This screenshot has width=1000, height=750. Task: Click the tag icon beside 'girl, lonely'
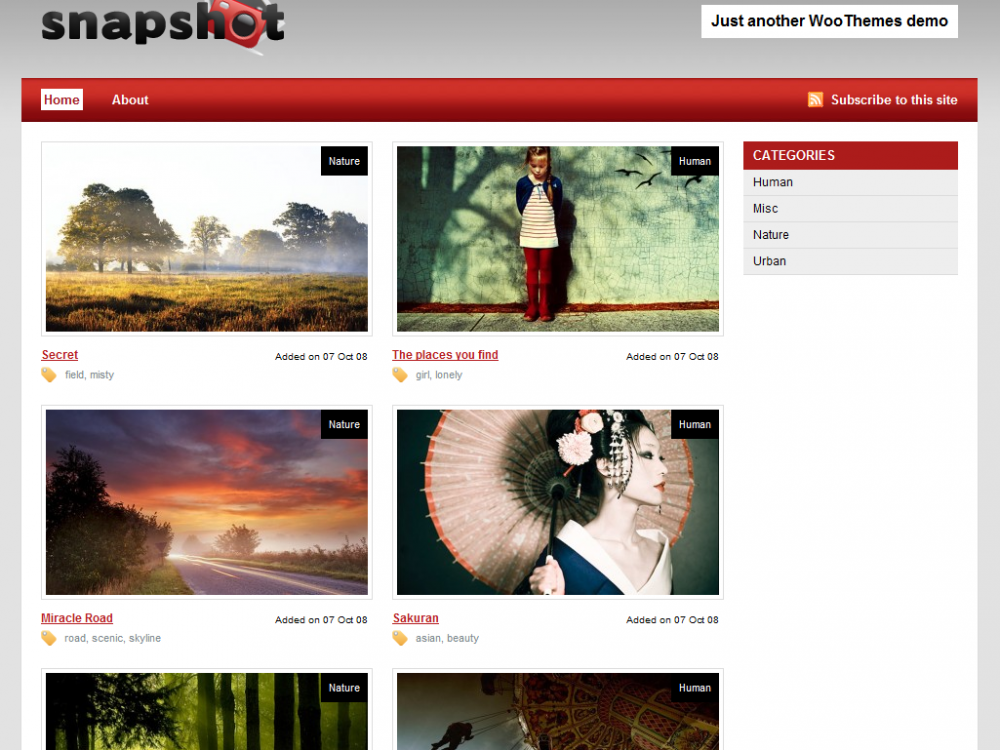(400, 375)
